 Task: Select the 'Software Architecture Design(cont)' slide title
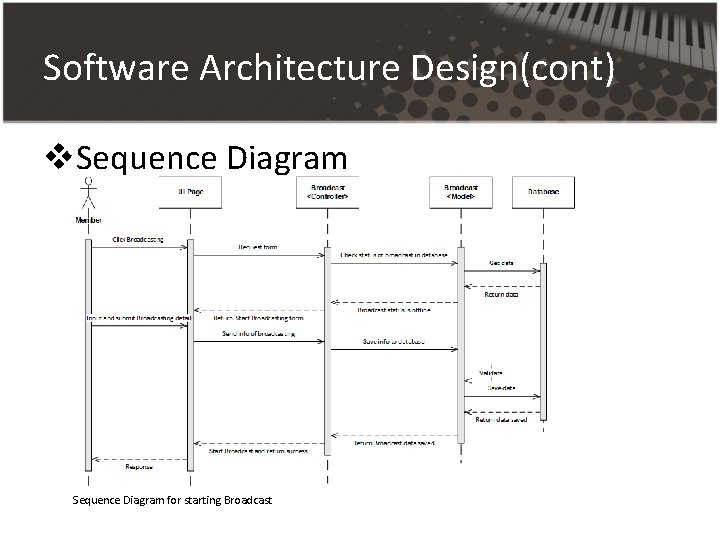tap(329, 68)
